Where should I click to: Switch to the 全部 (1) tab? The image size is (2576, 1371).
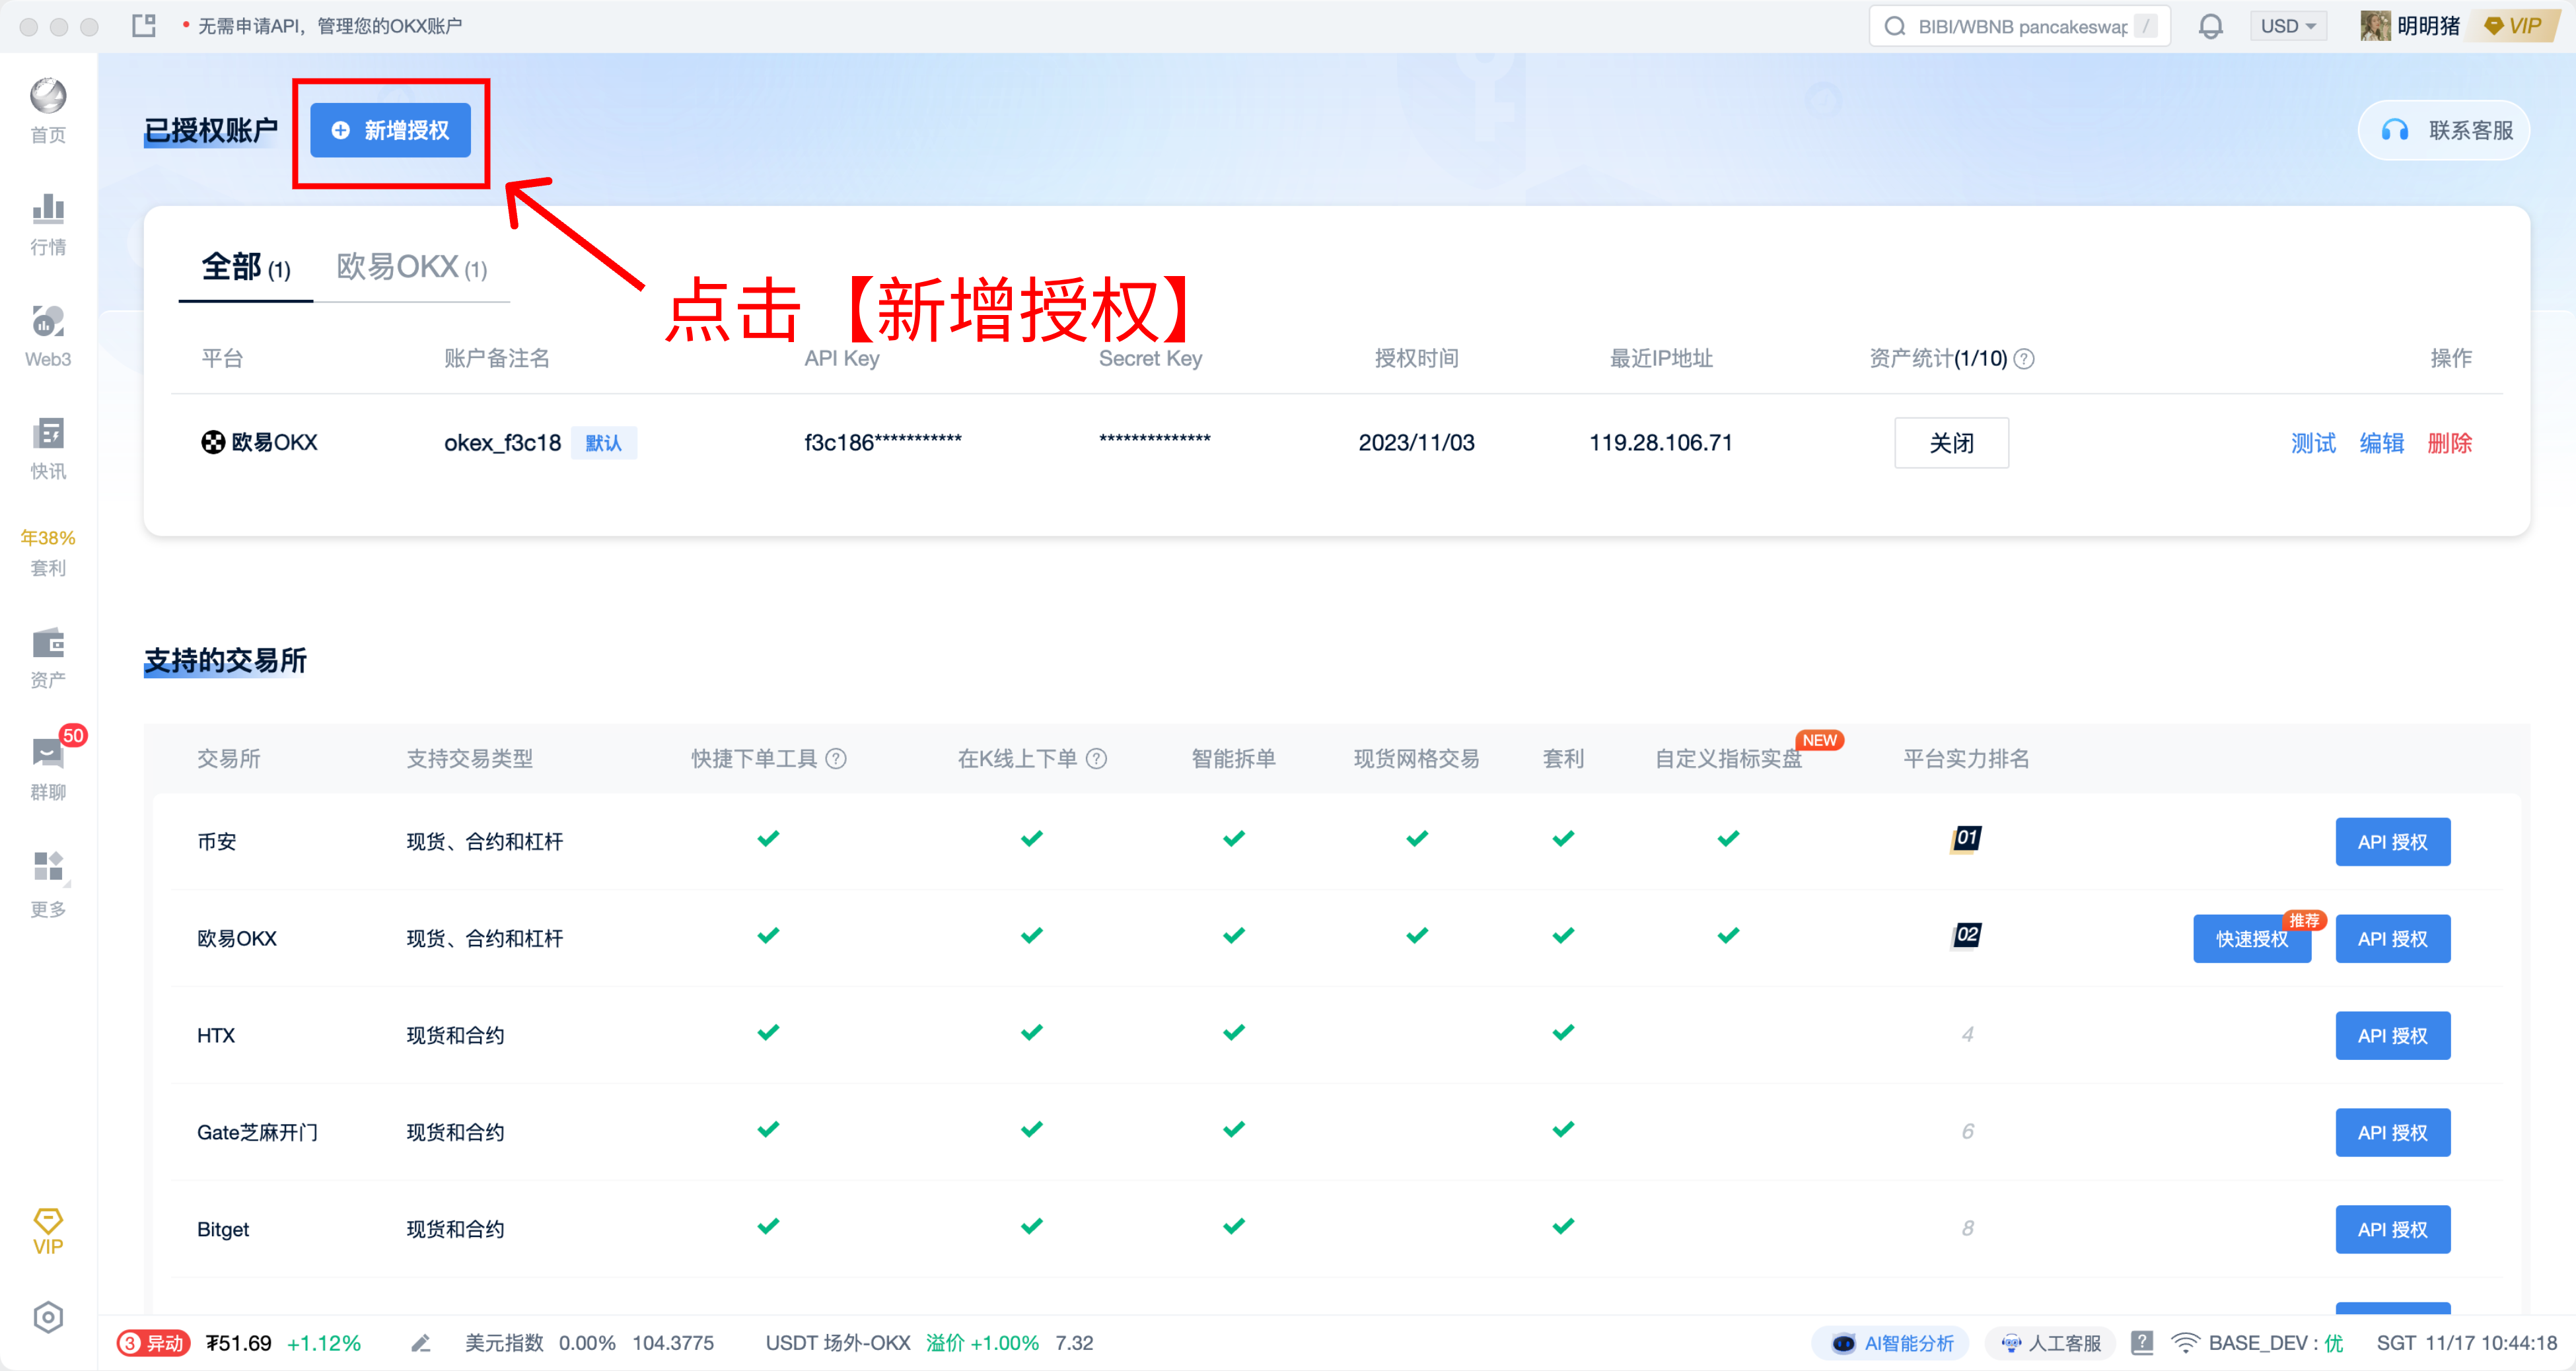pos(246,267)
